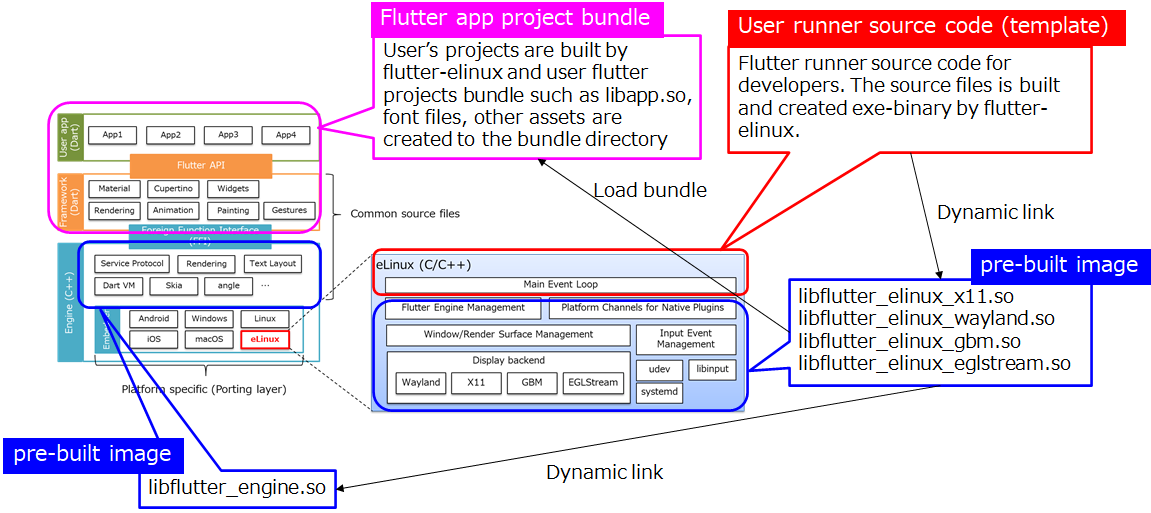Select the Gestures box

[x=288, y=211]
